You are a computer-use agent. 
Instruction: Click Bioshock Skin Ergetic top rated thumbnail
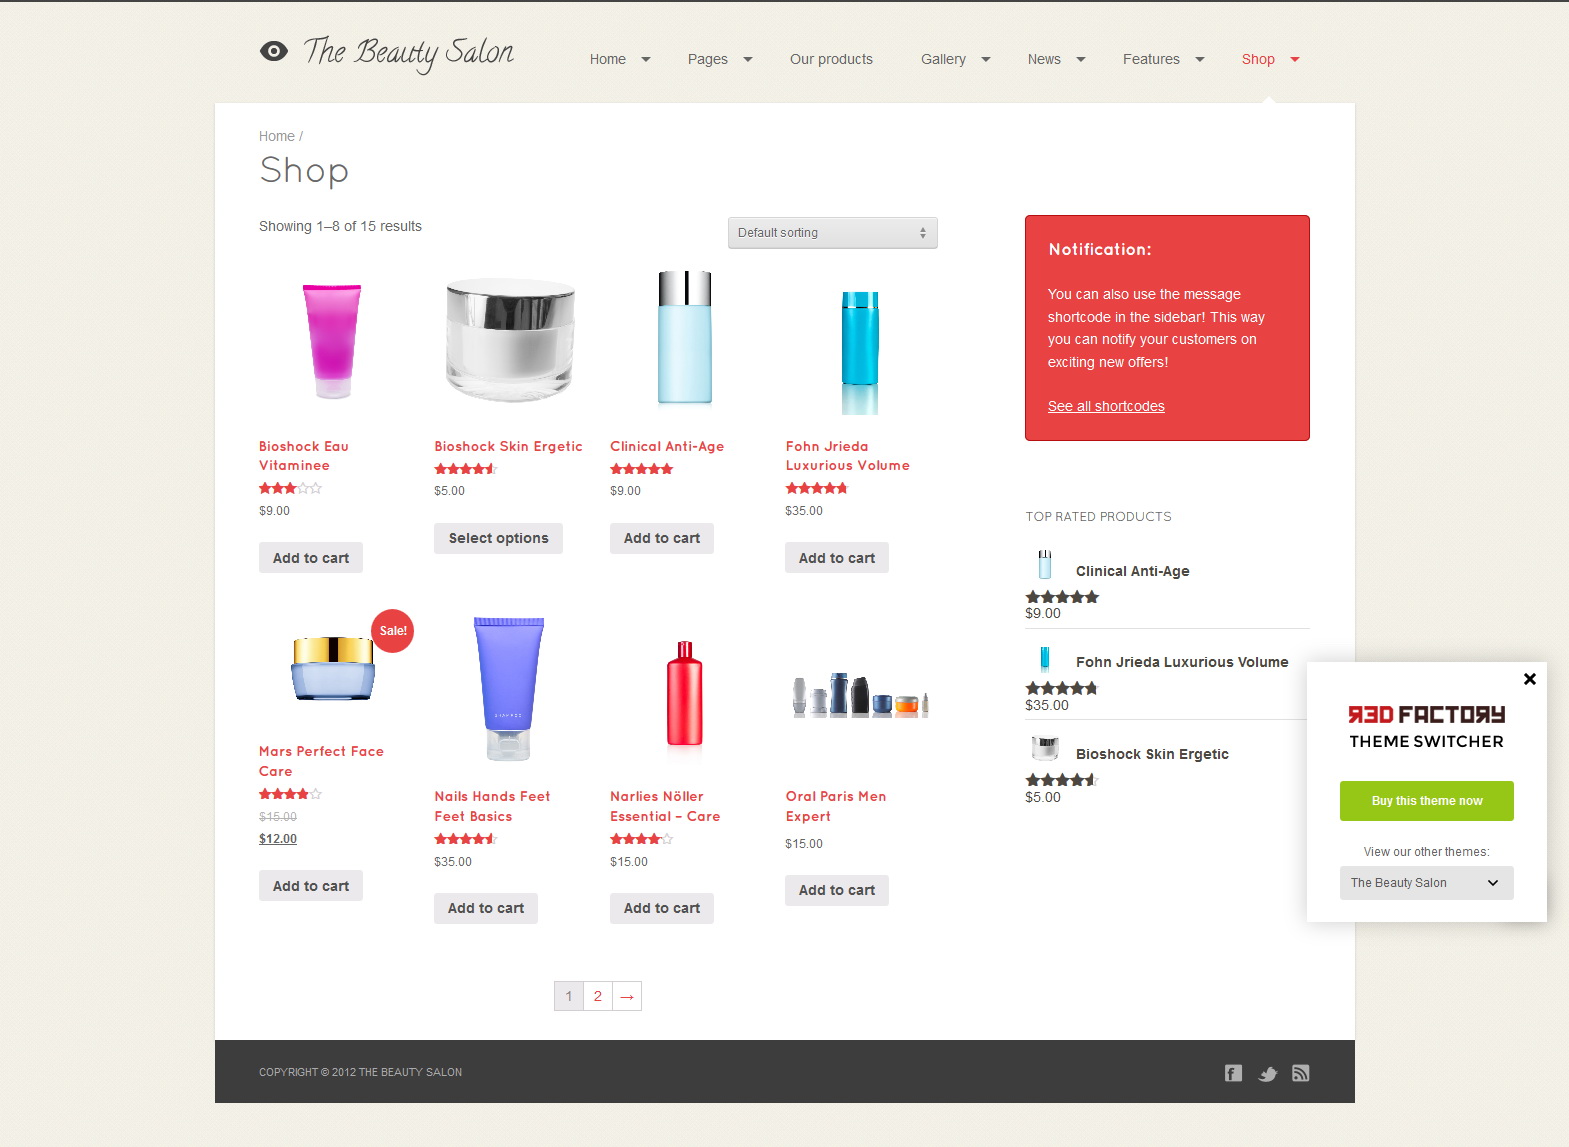(x=1045, y=748)
